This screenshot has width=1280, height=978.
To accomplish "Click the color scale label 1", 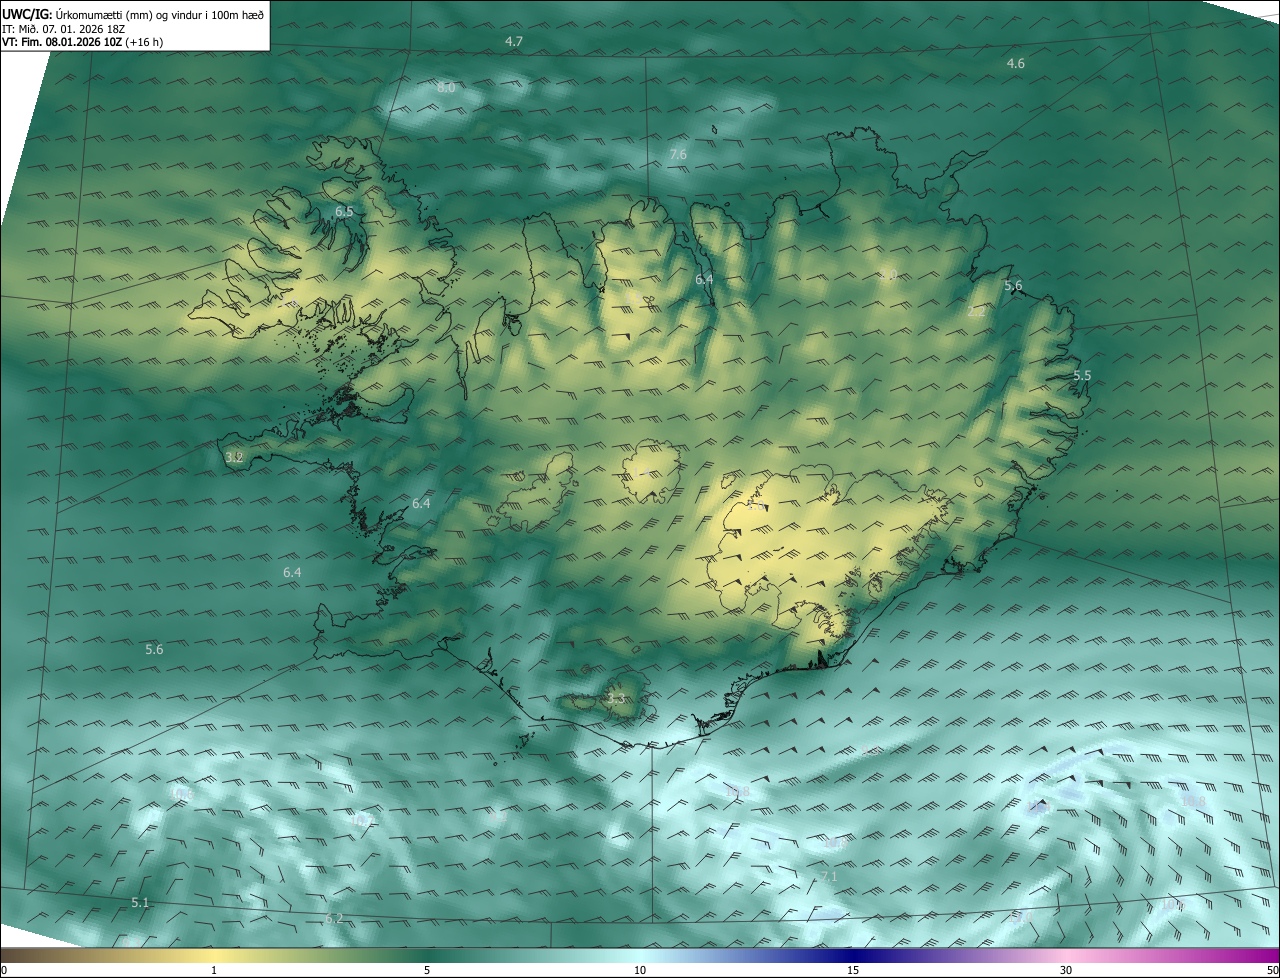I will point(214,970).
